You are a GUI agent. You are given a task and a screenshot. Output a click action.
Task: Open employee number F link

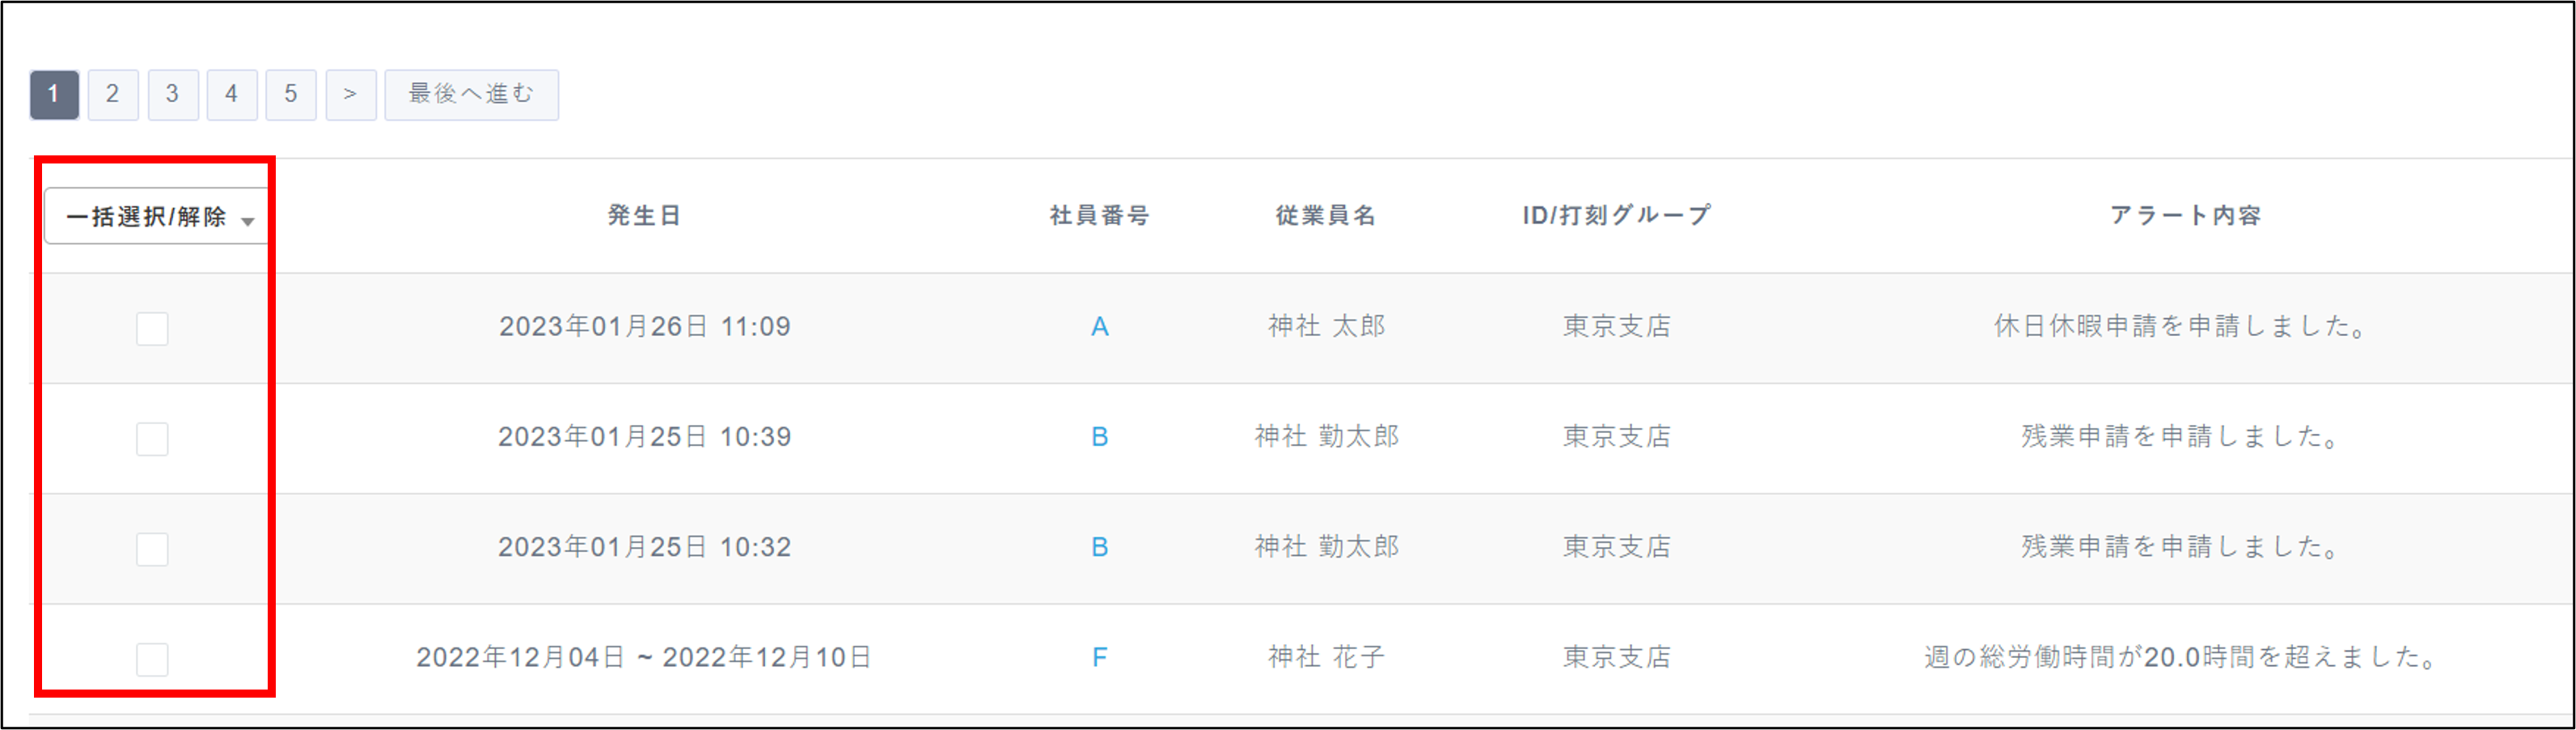1099,657
